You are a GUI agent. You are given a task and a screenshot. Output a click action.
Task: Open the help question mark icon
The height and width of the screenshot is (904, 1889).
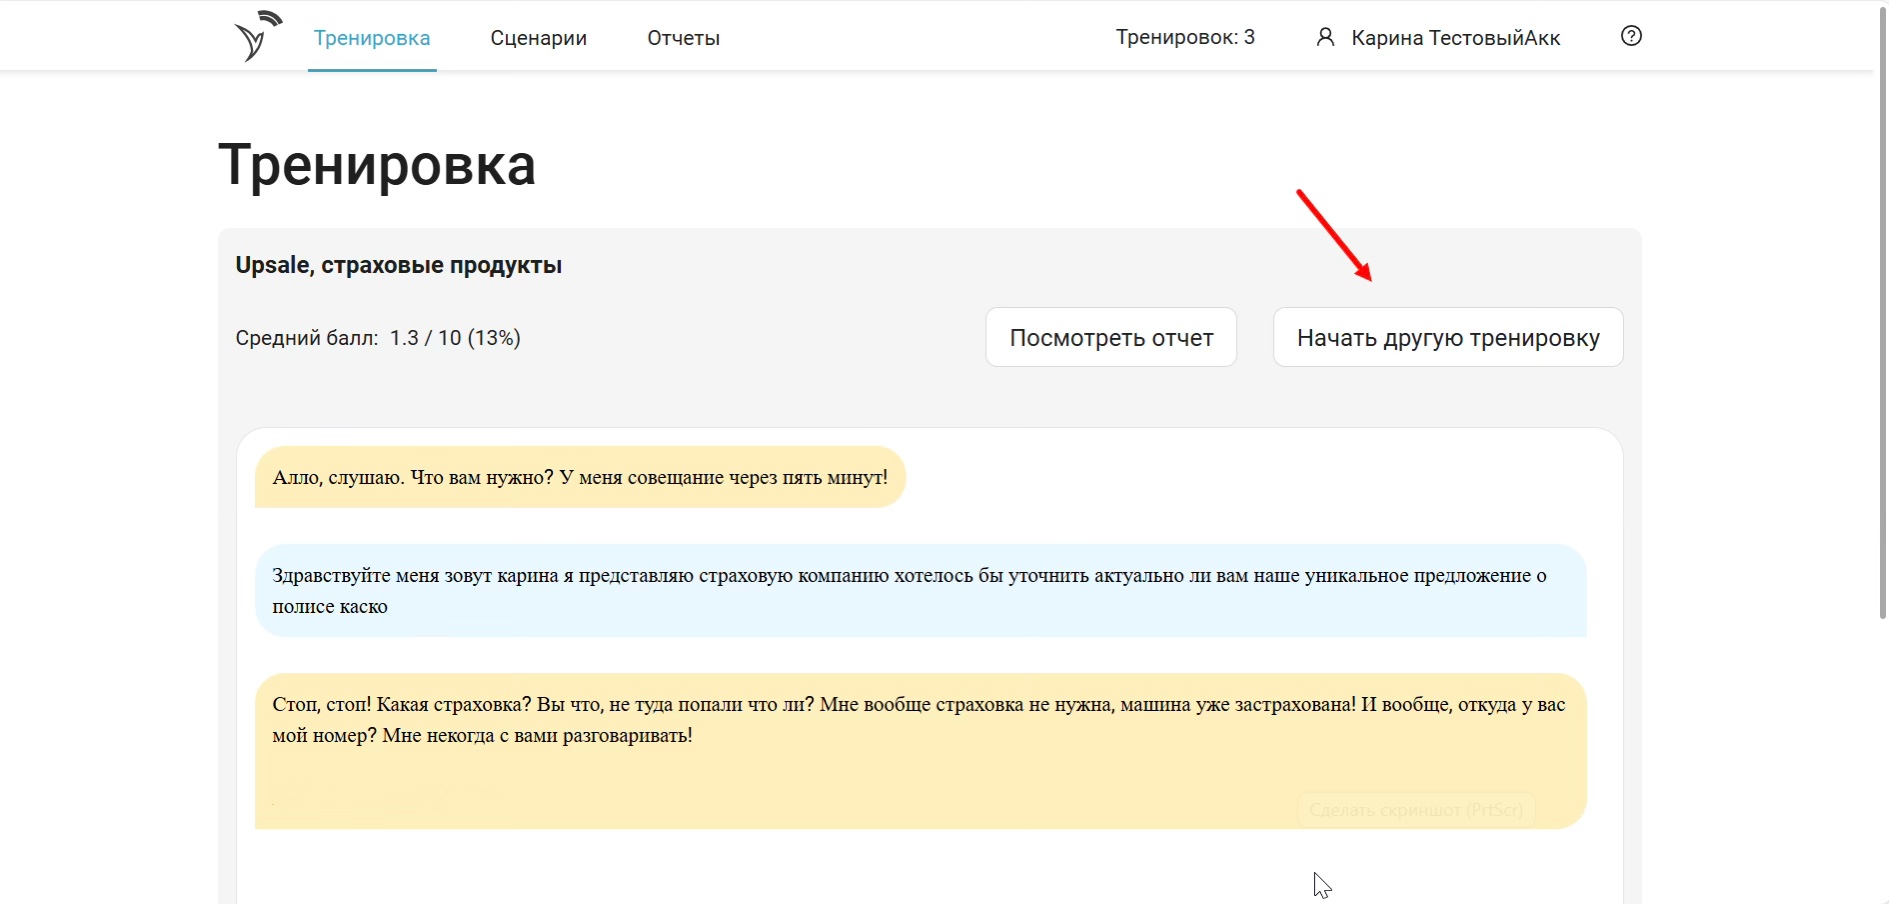1631,36
